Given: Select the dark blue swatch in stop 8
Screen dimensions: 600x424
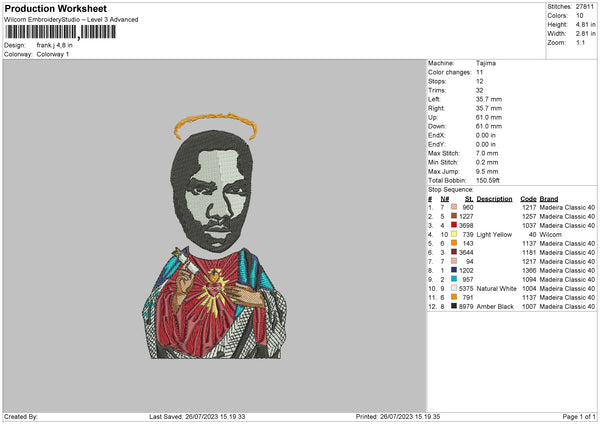Looking at the screenshot, I should 454,270.
